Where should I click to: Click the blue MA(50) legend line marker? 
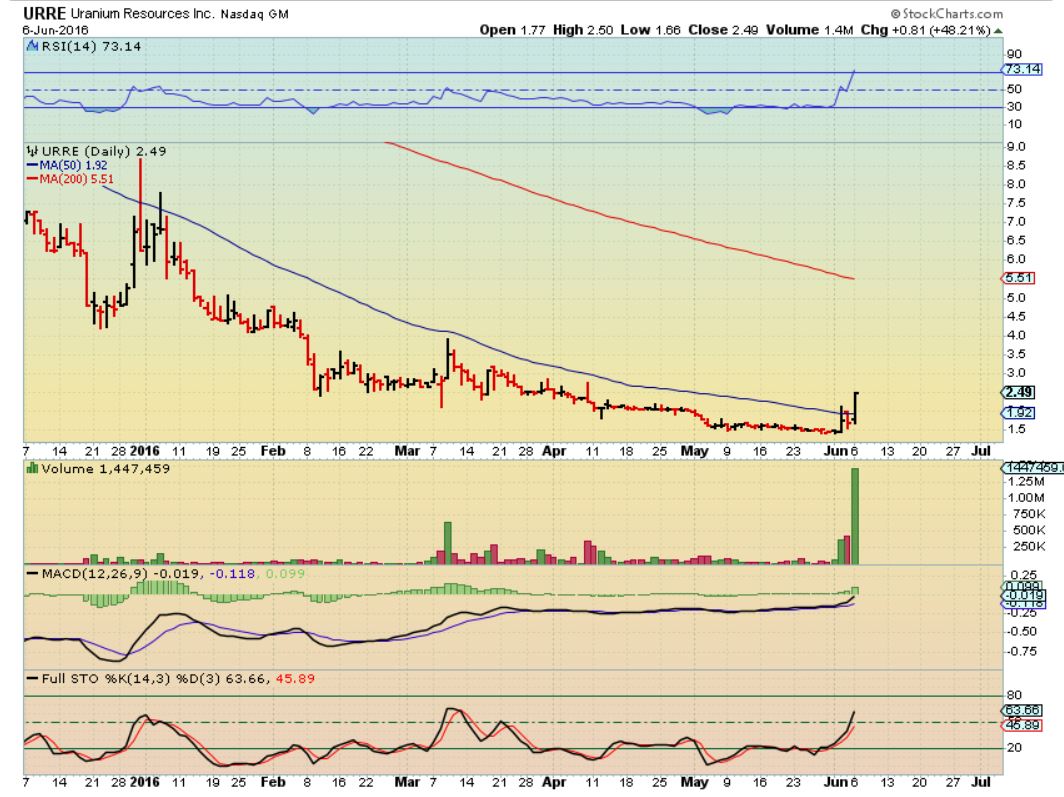(32, 165)
